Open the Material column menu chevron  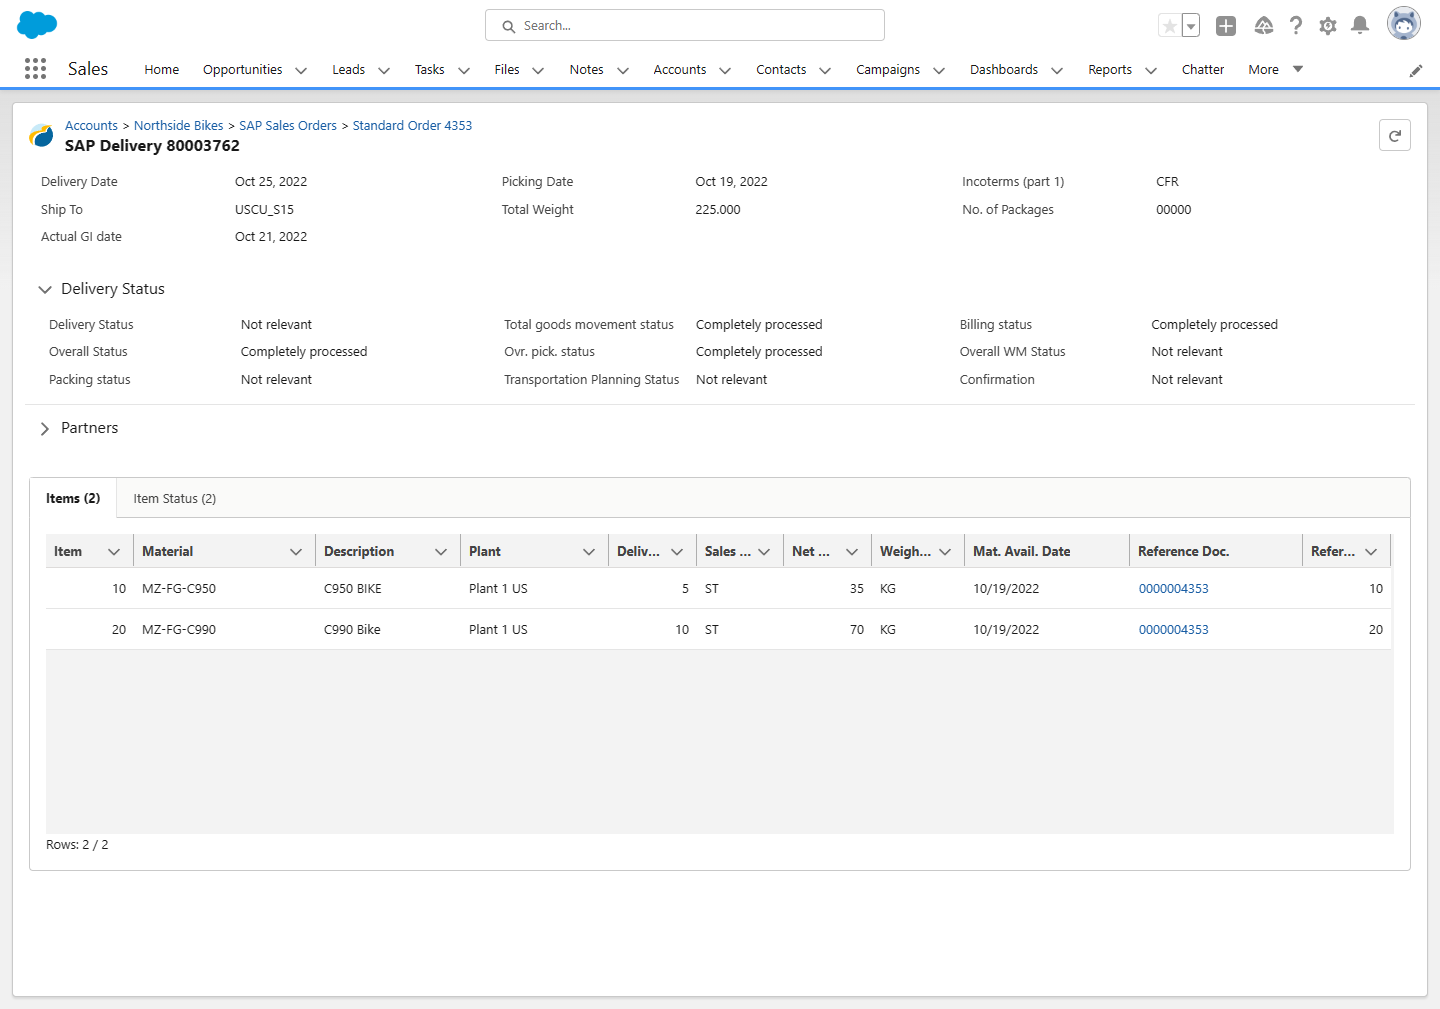(296, 552)
